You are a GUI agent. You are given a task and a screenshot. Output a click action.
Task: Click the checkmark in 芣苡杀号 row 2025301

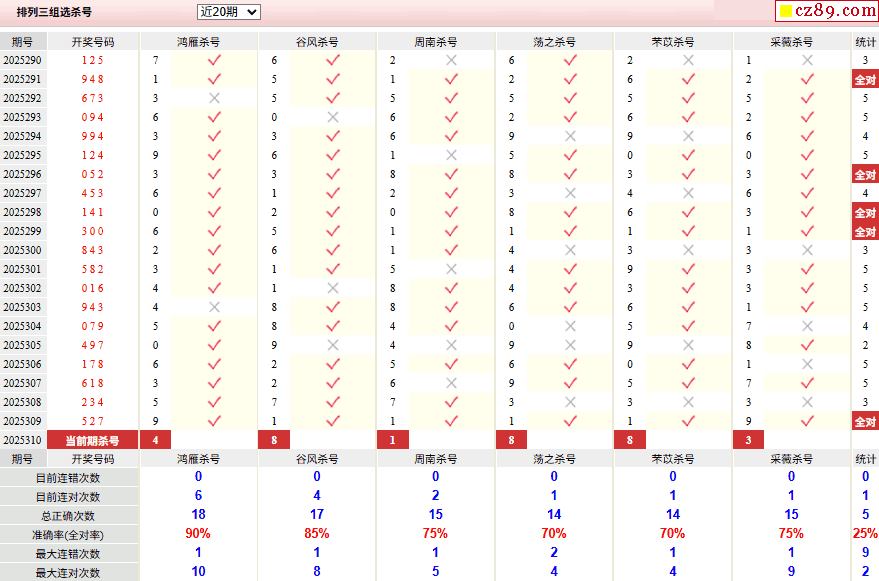(x=688, y=269)
